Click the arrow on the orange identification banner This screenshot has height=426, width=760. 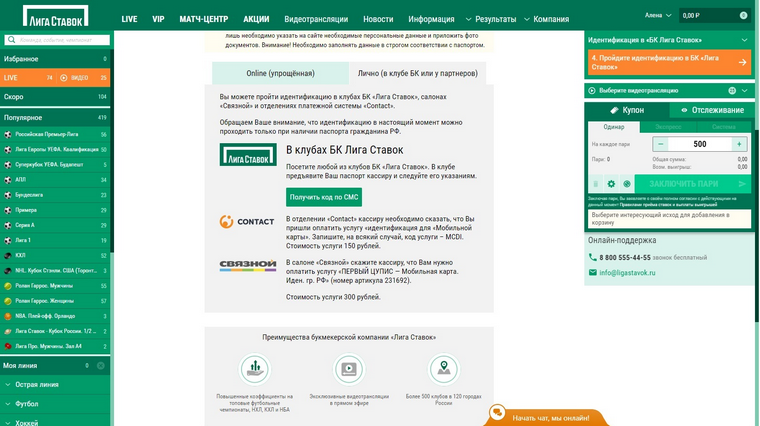point(742,63)
